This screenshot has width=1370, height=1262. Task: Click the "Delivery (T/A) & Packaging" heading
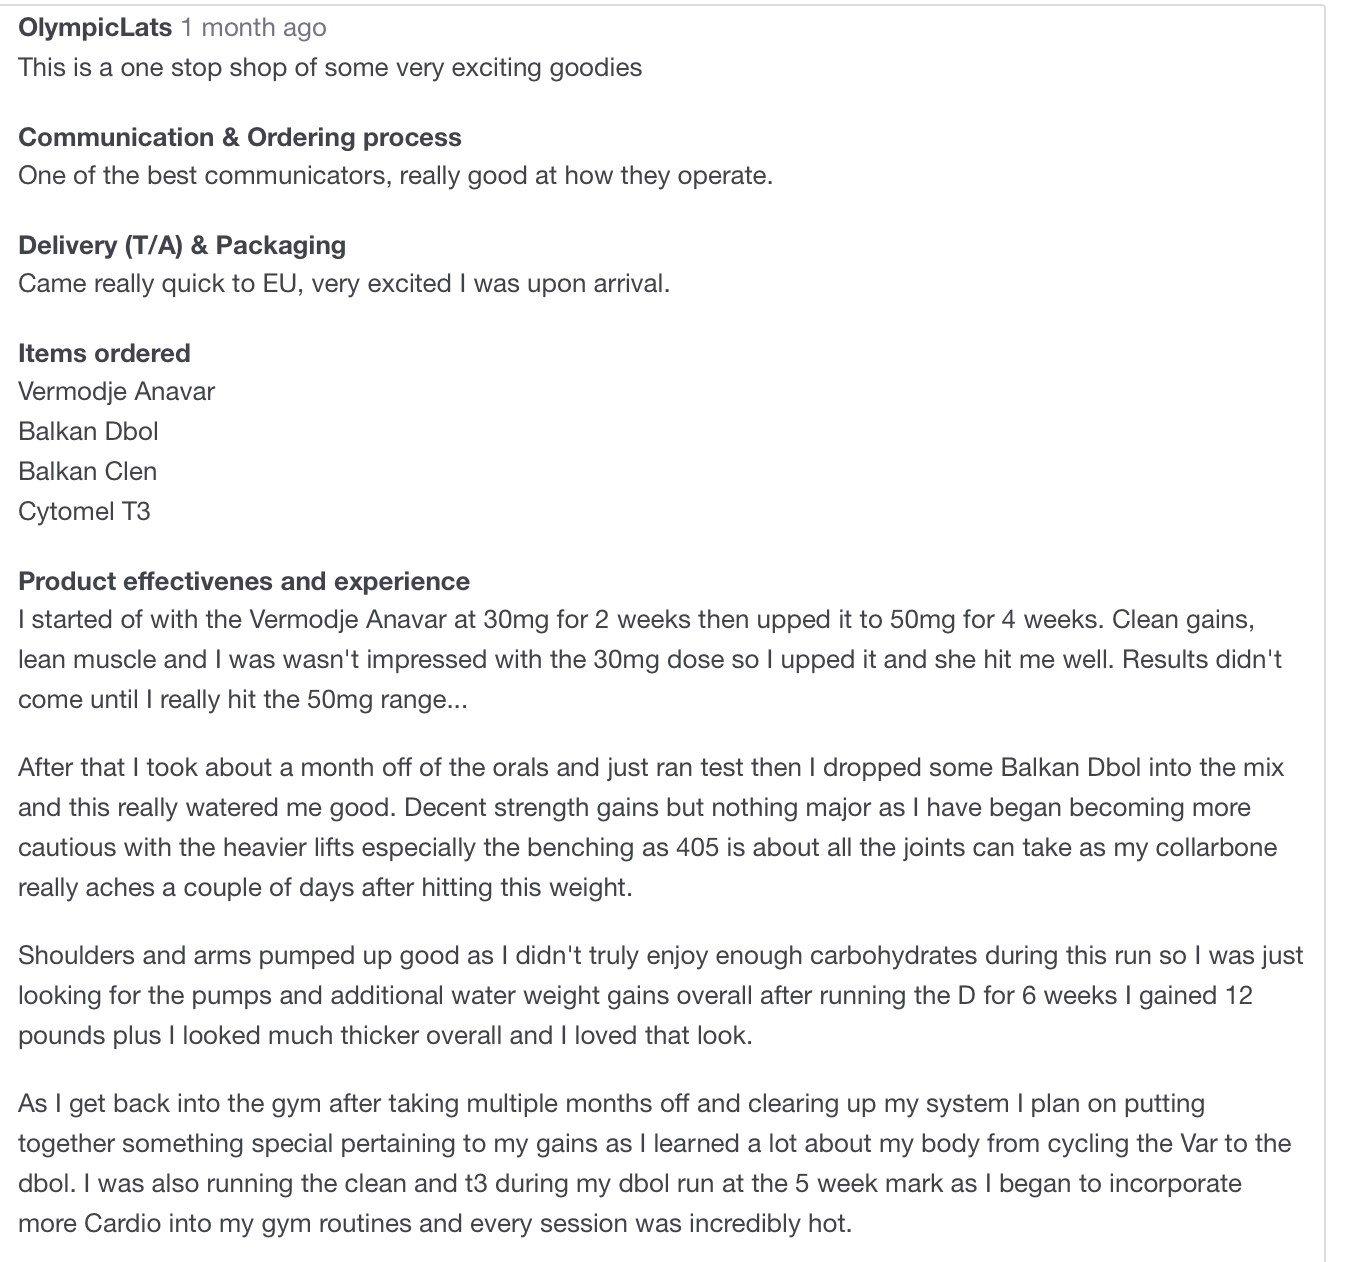[182, 246]
